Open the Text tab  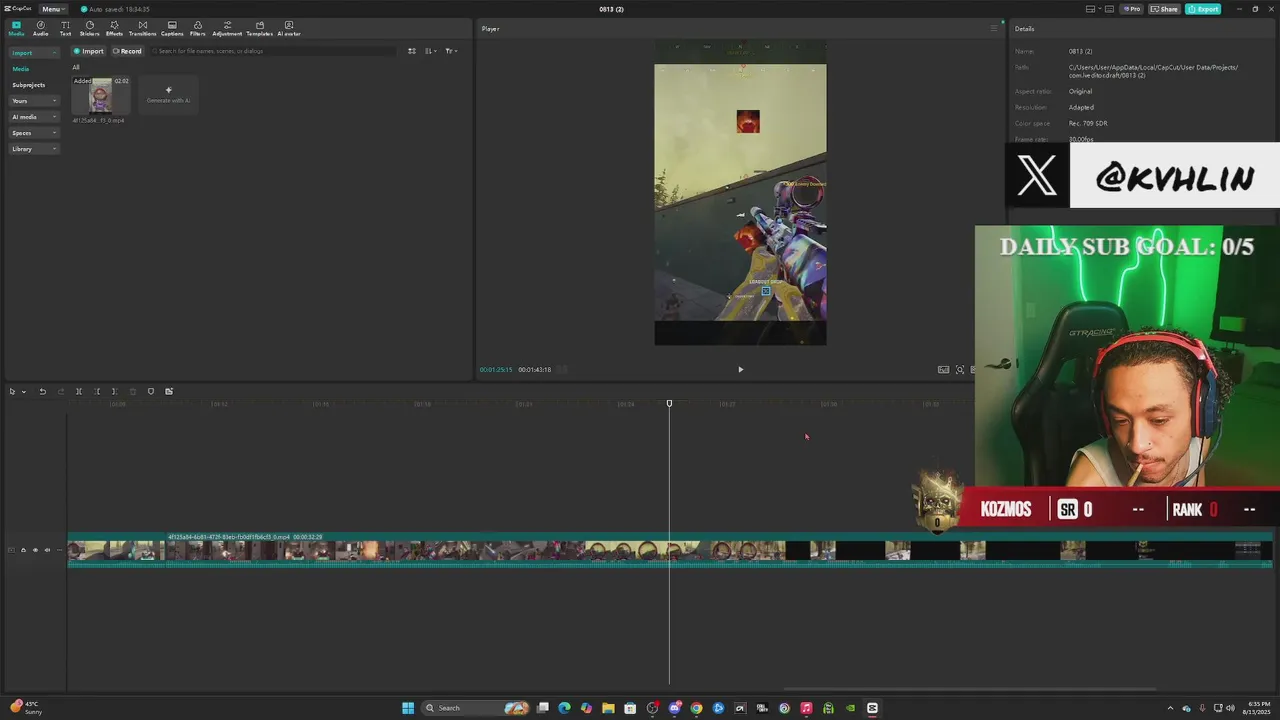pyautogui.click(x=65, y=28)
